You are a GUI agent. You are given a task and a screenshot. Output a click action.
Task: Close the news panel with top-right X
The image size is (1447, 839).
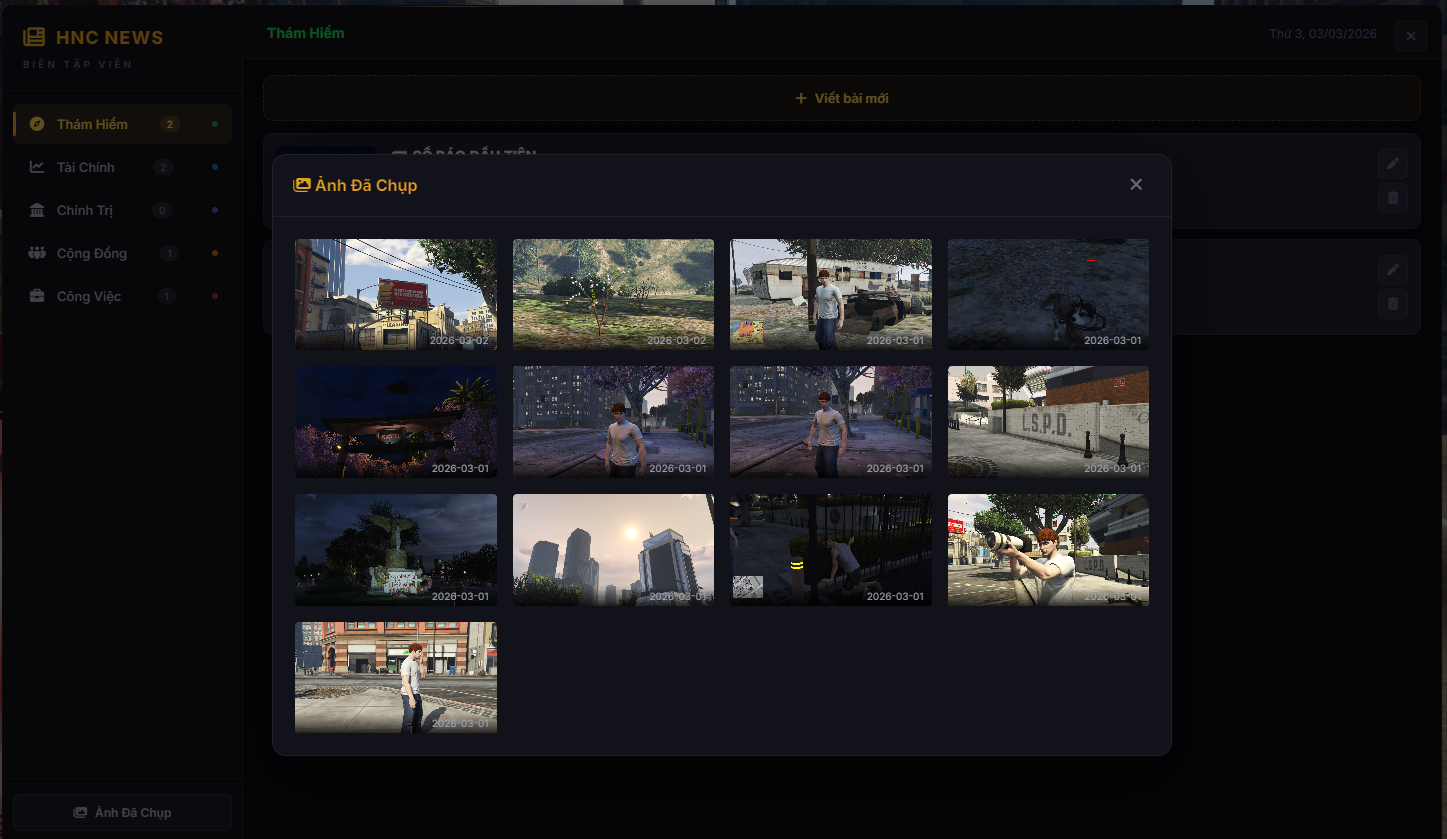(1410, 36)
